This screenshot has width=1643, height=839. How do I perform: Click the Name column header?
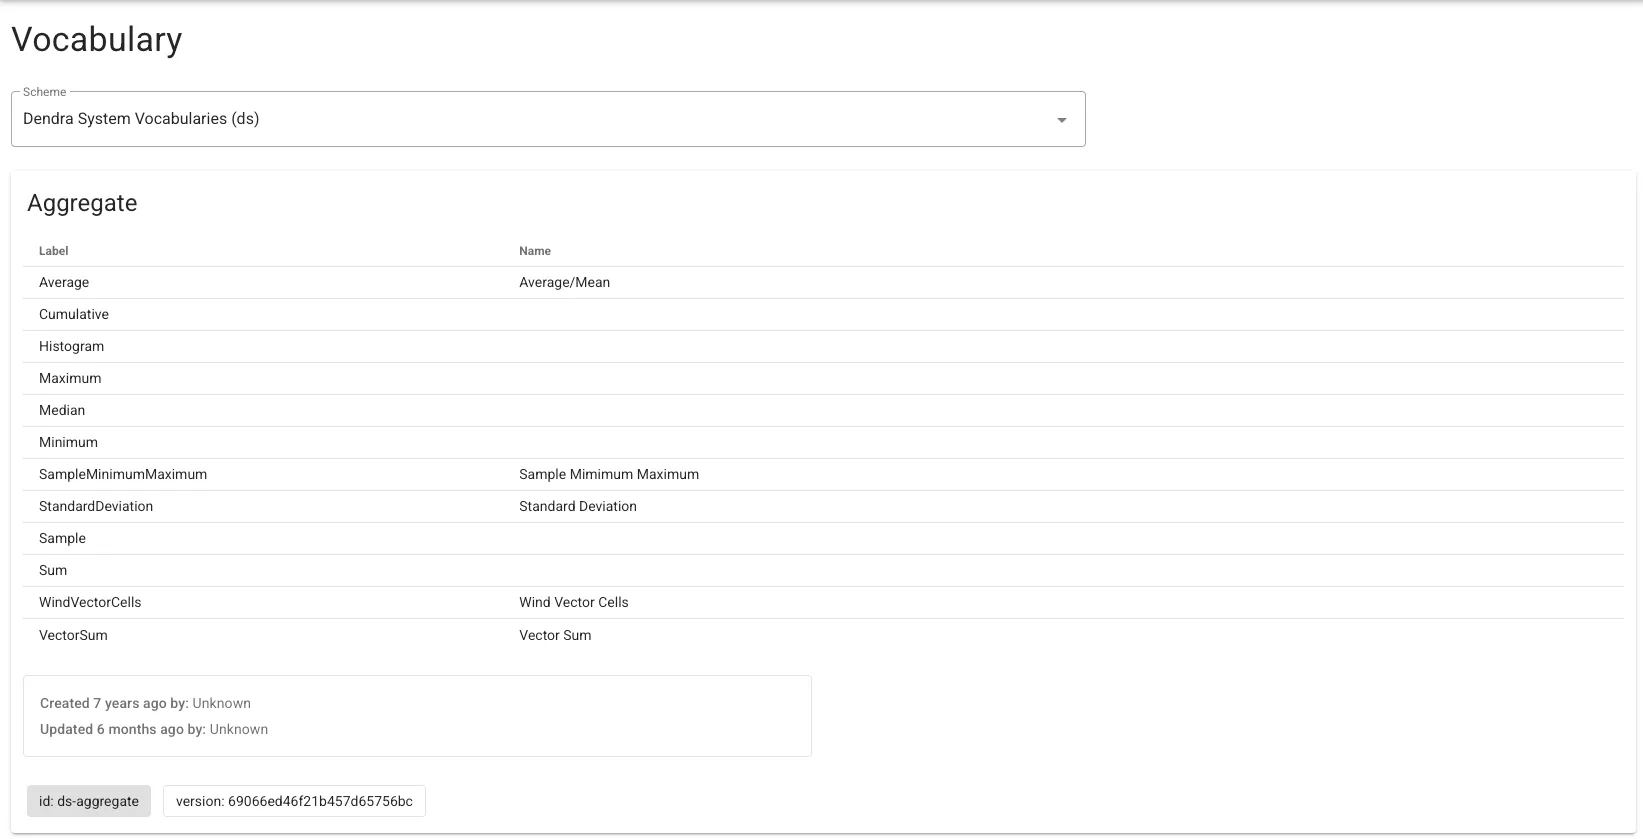535,251
